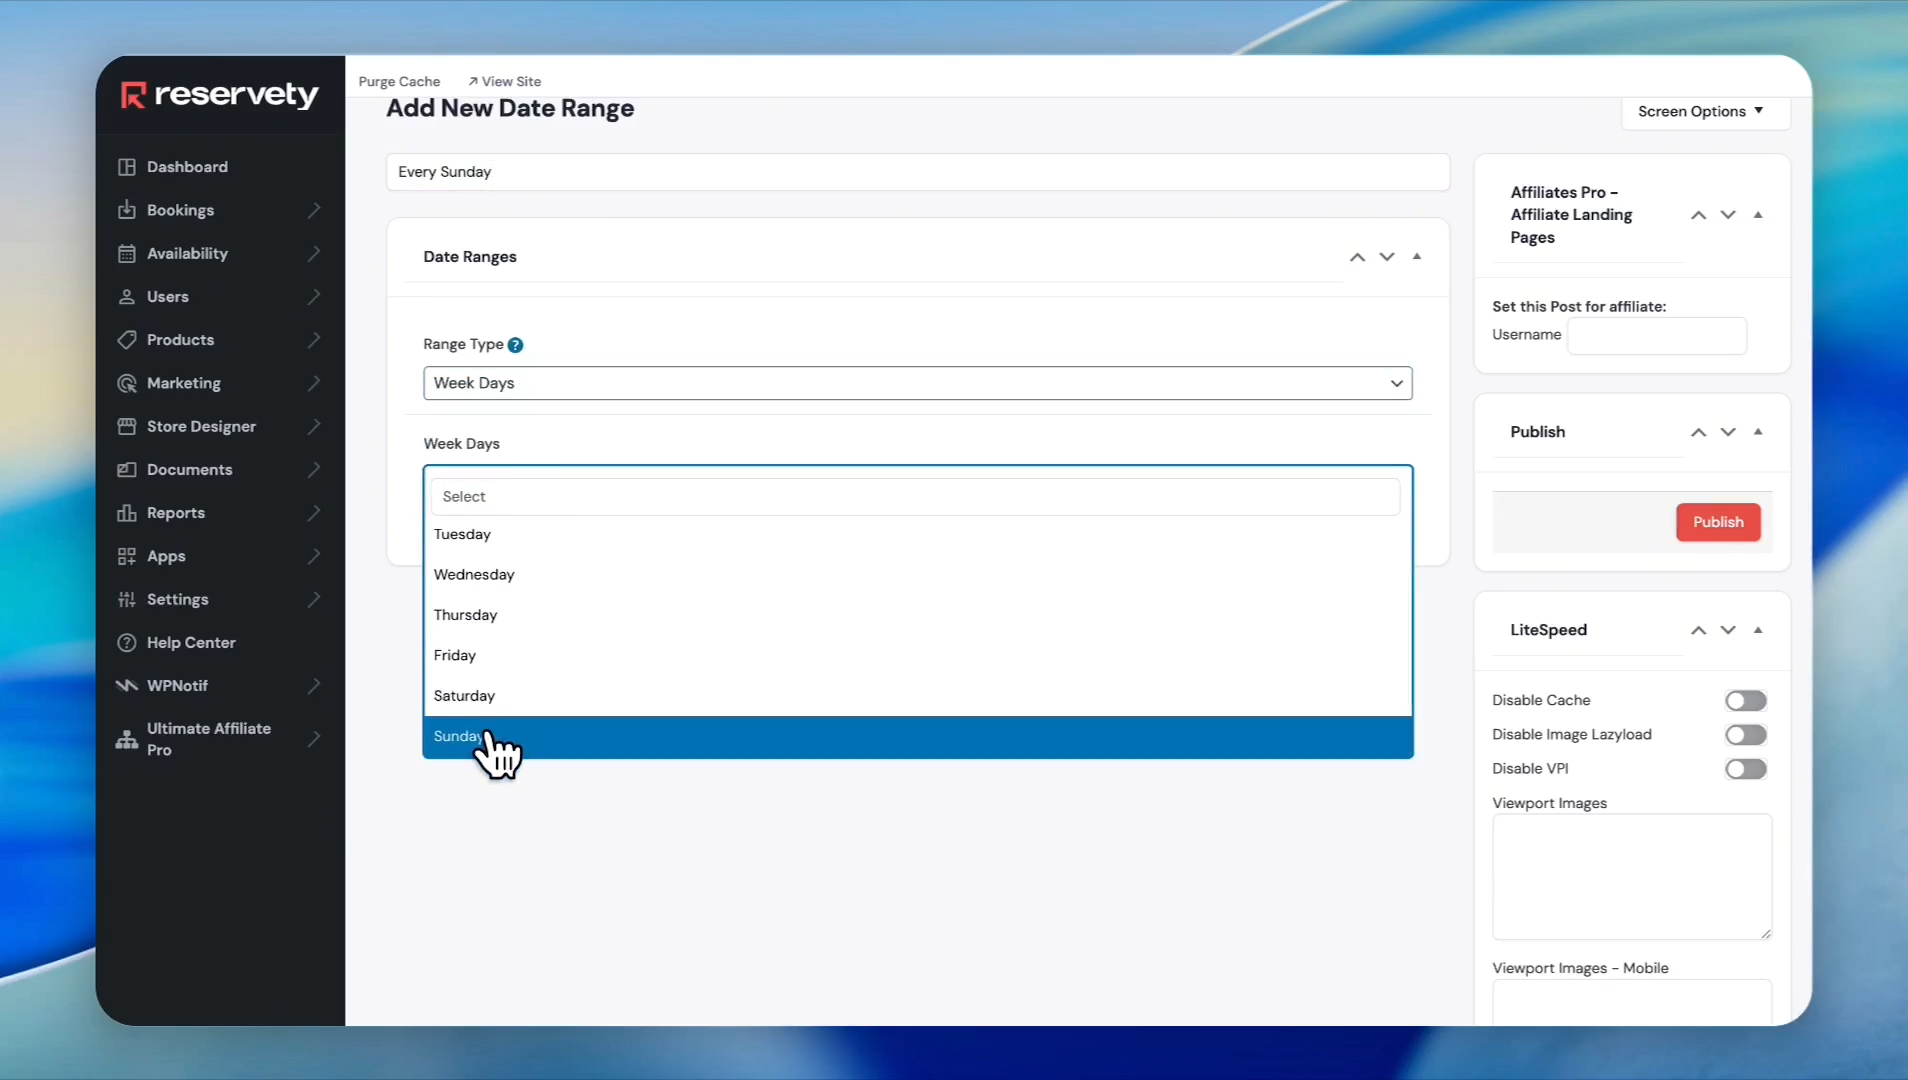Enable the Disable Cache toggle
Screen dimensions: 1908x1080
pos(1745,701)
